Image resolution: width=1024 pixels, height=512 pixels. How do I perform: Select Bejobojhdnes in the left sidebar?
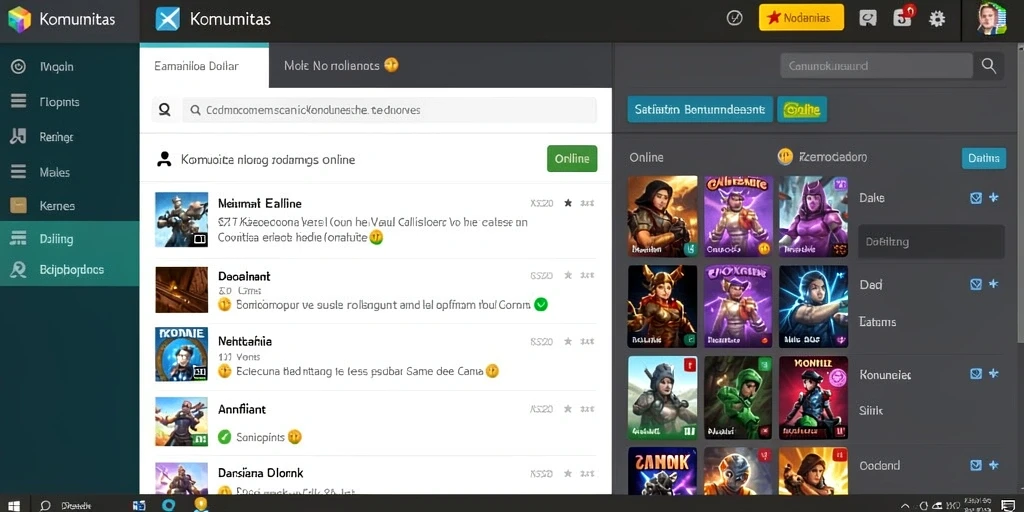(x=69, y=270)
